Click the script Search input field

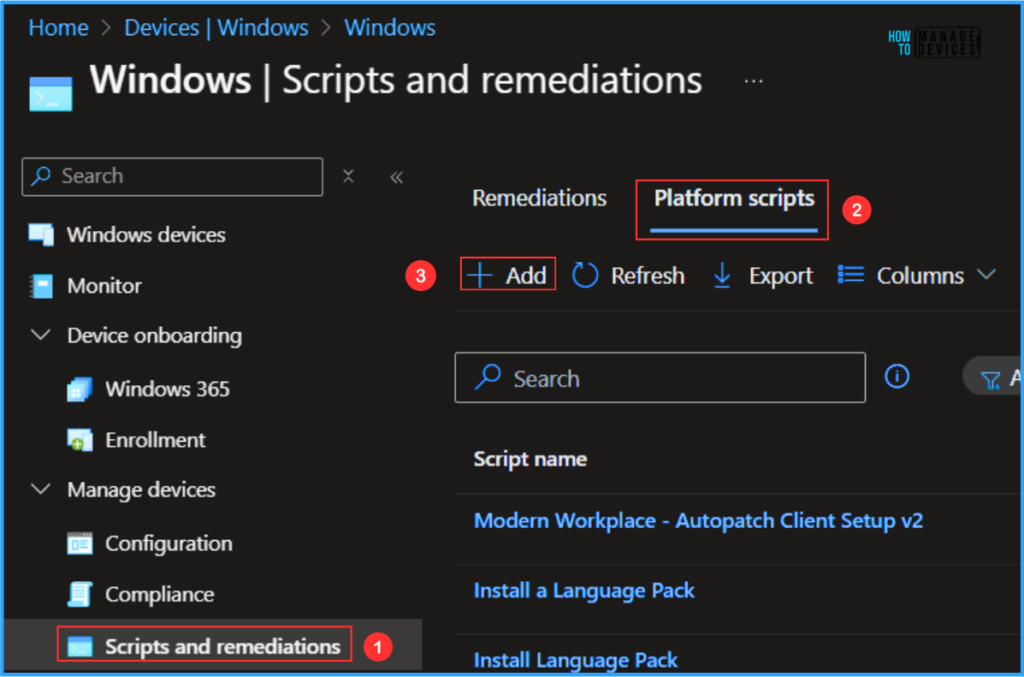(x=660, y=378)
